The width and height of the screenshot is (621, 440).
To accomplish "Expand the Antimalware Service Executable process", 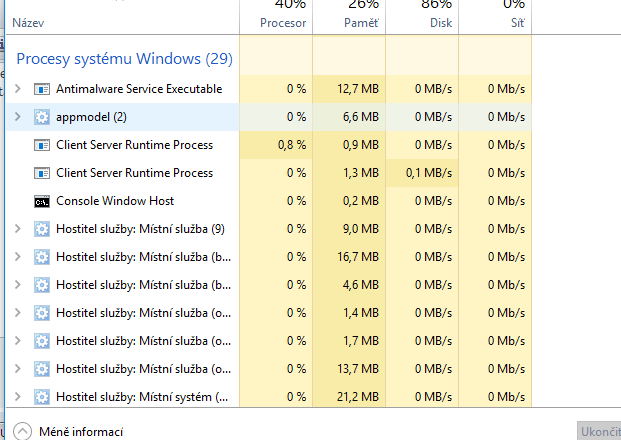I will [x=17, y=89].
